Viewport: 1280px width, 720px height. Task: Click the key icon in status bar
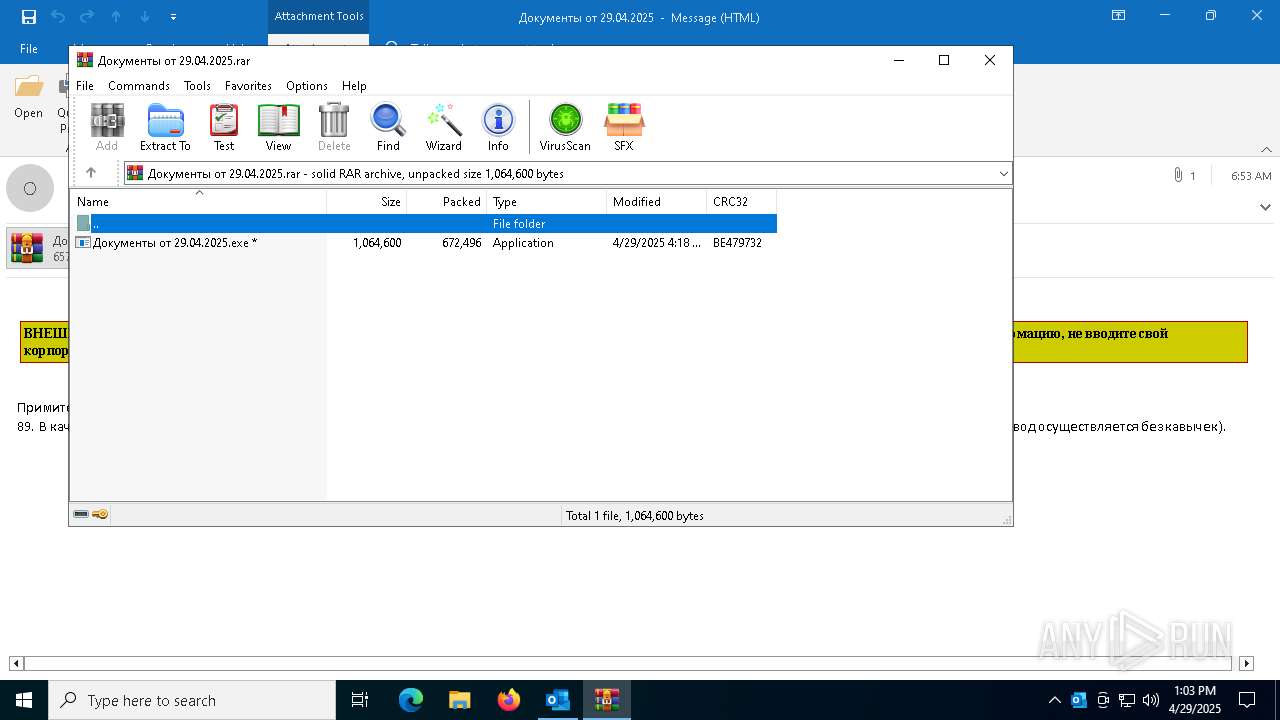[100, 514]
